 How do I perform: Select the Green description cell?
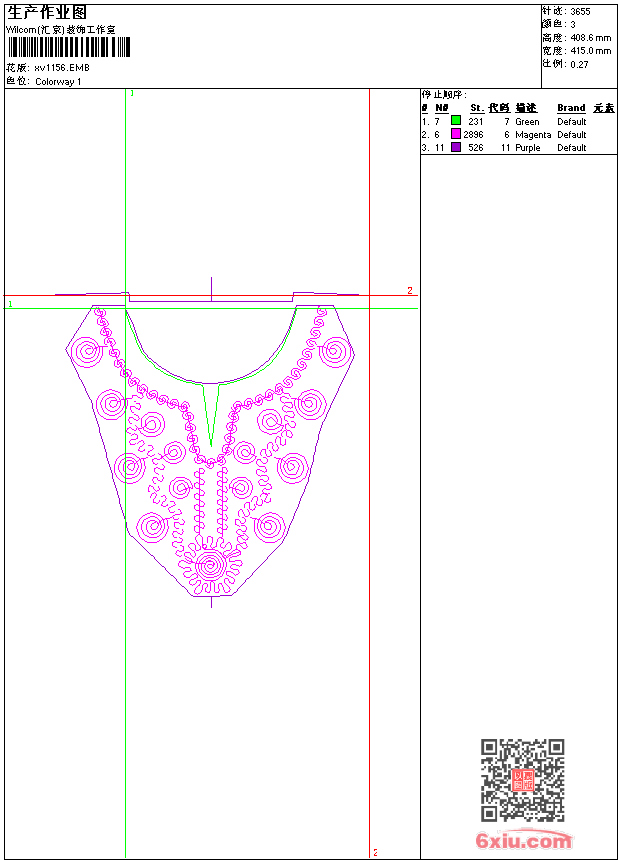coord(527,122)
